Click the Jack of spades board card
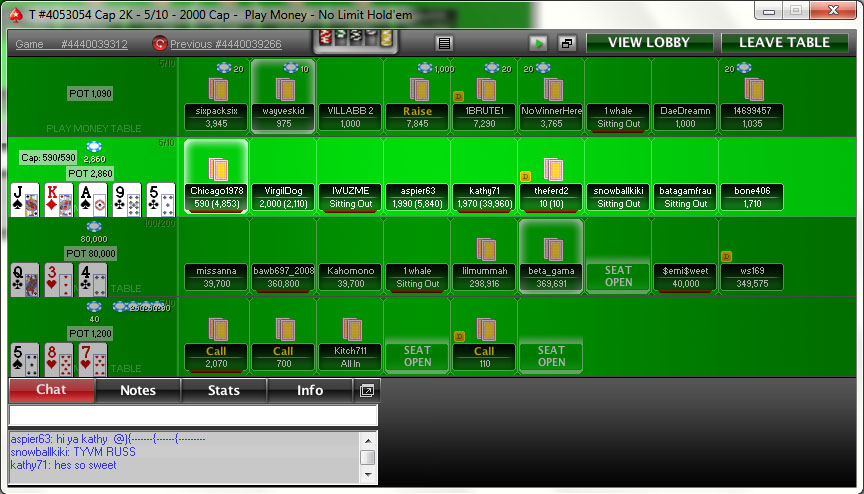Viewport: 864px width, 494px height. coord(25,199)
